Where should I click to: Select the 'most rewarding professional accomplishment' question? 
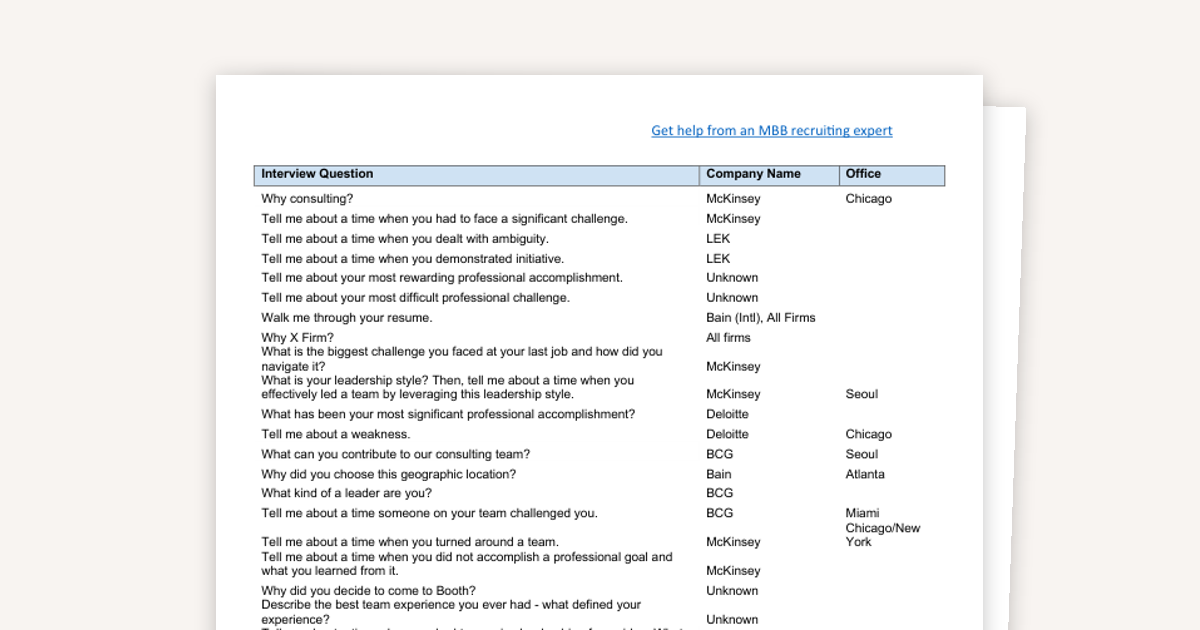tap(442, 278)
